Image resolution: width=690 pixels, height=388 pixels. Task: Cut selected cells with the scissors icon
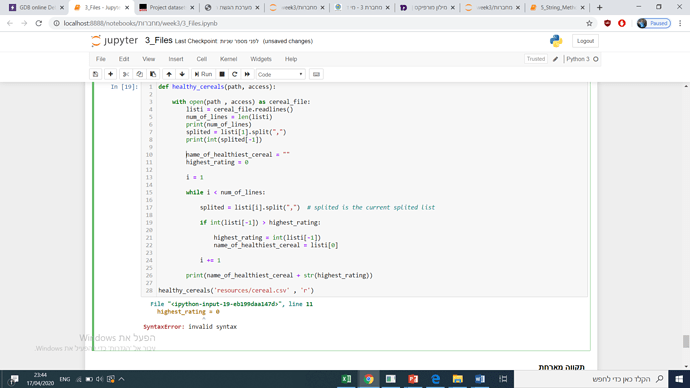click(126, 74)
